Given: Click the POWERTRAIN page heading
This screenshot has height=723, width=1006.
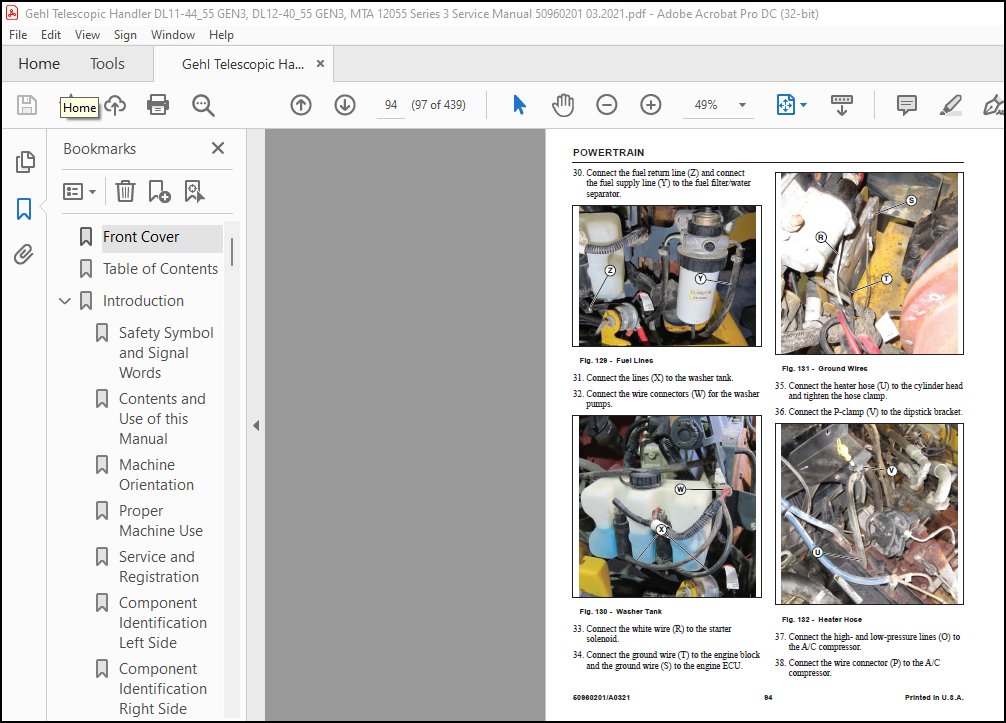Looking at the screenshot, I should (608, 153).
